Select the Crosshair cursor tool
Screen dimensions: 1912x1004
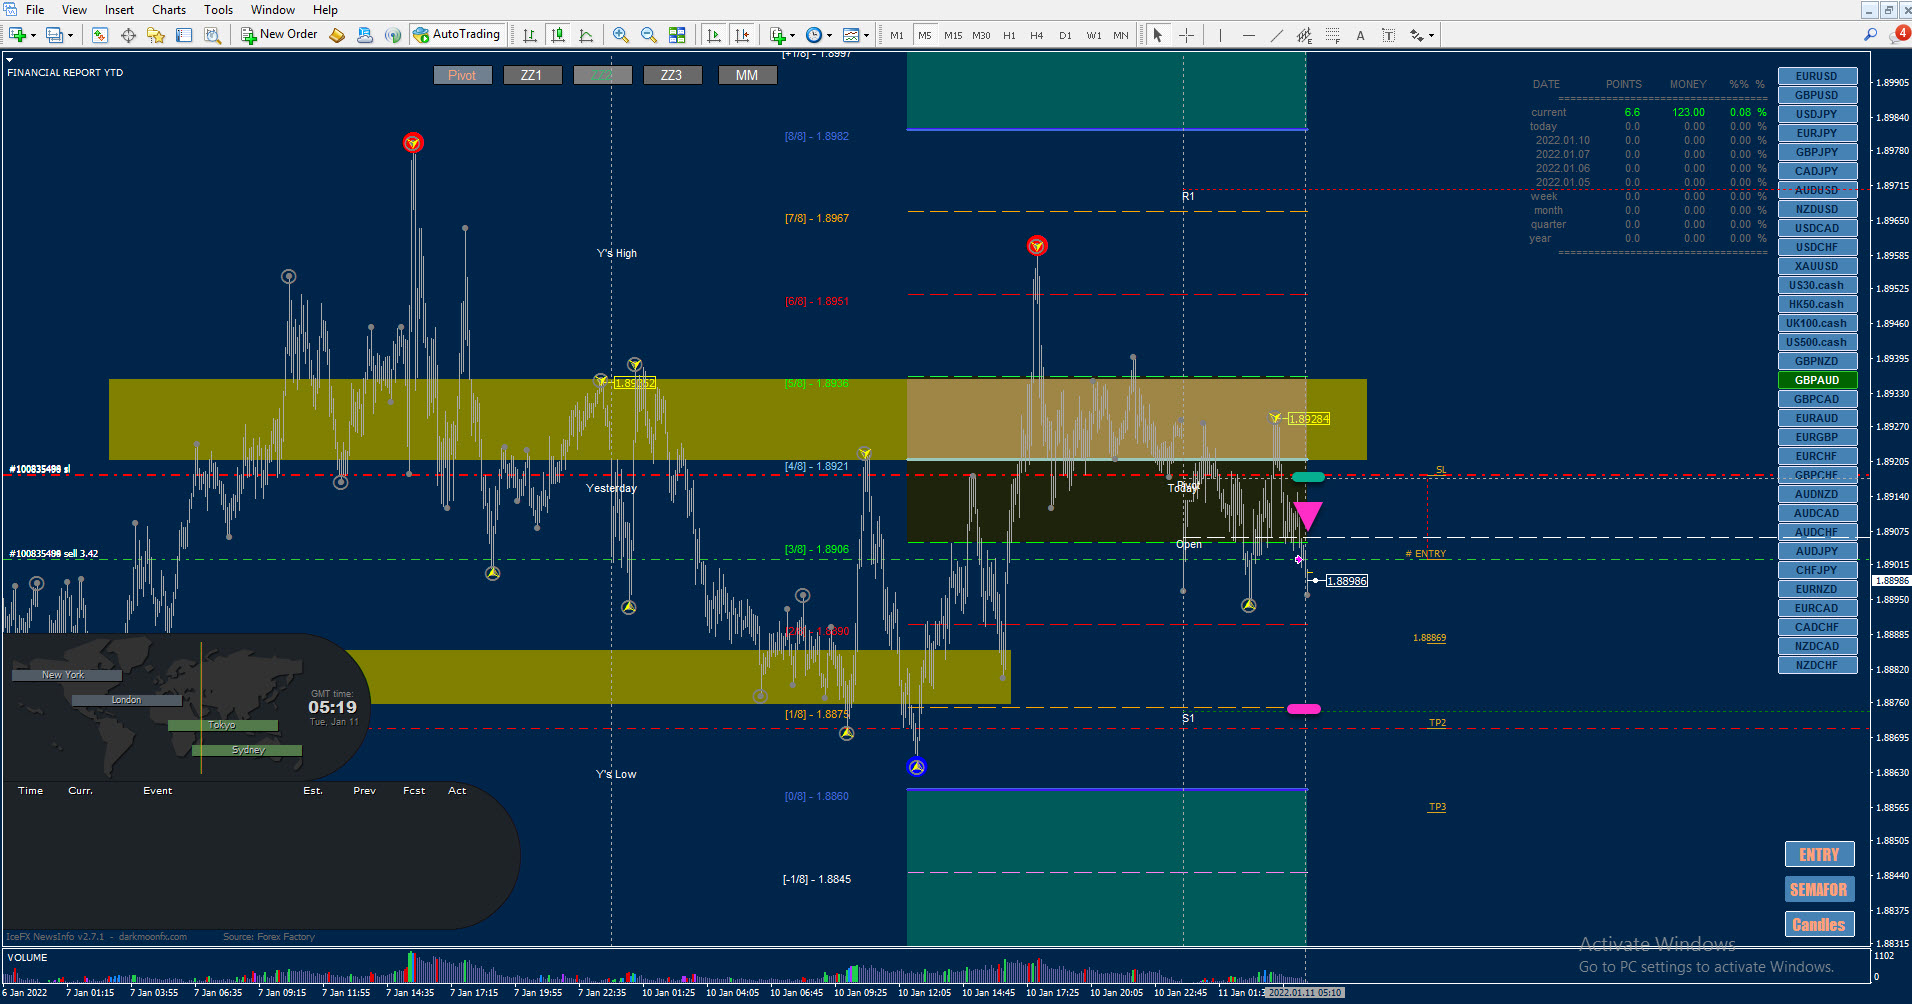1186,35
